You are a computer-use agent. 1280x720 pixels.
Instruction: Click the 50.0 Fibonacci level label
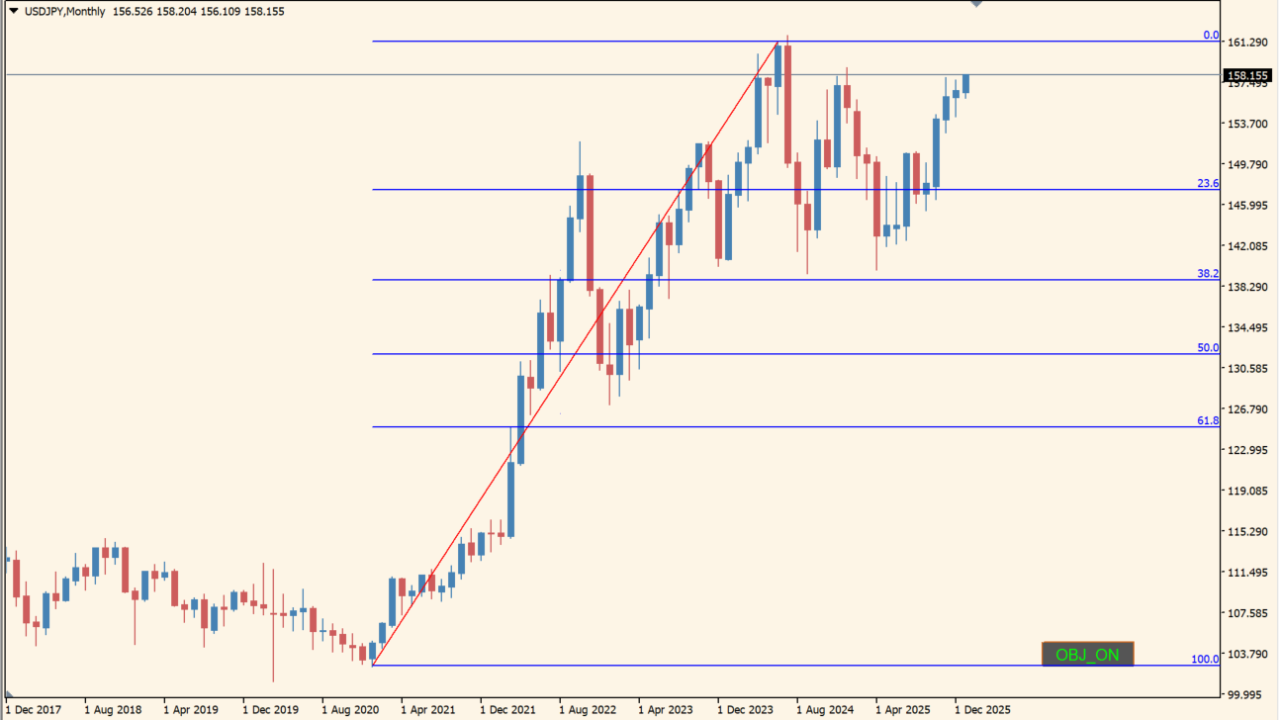pyautogui.click(x=1208, y=348)
